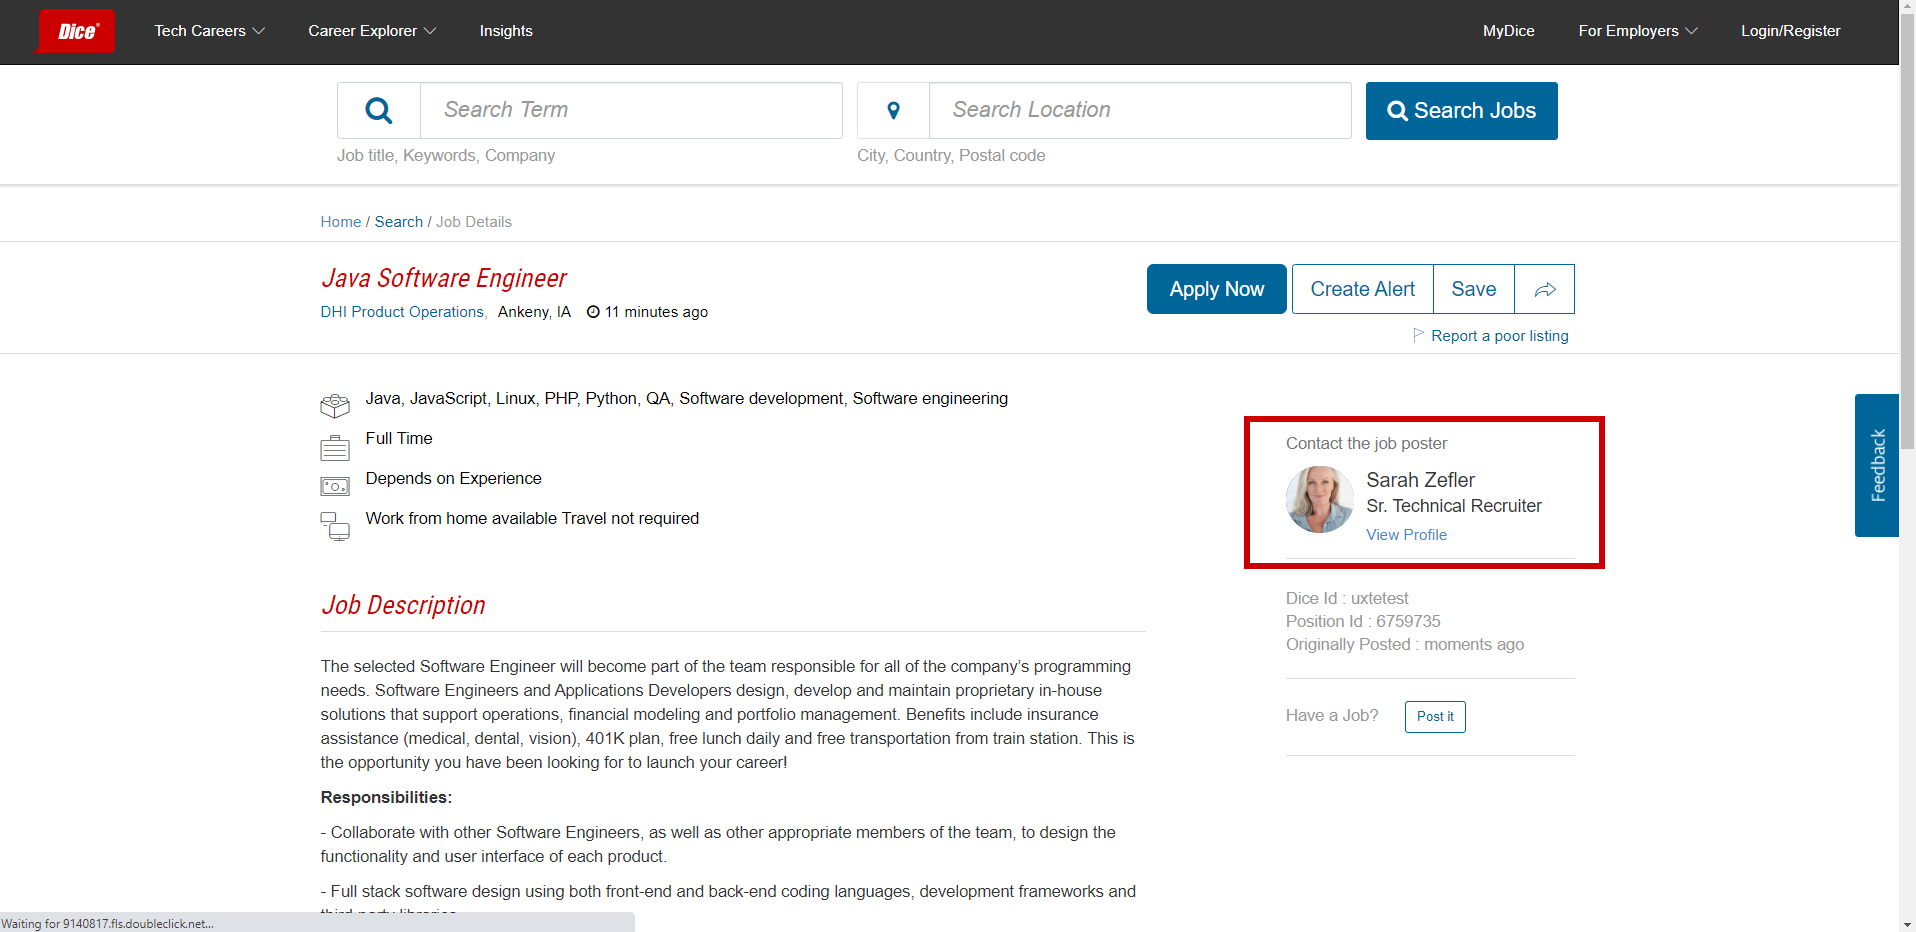Open the Feedback side tab

pos(1878,464)
